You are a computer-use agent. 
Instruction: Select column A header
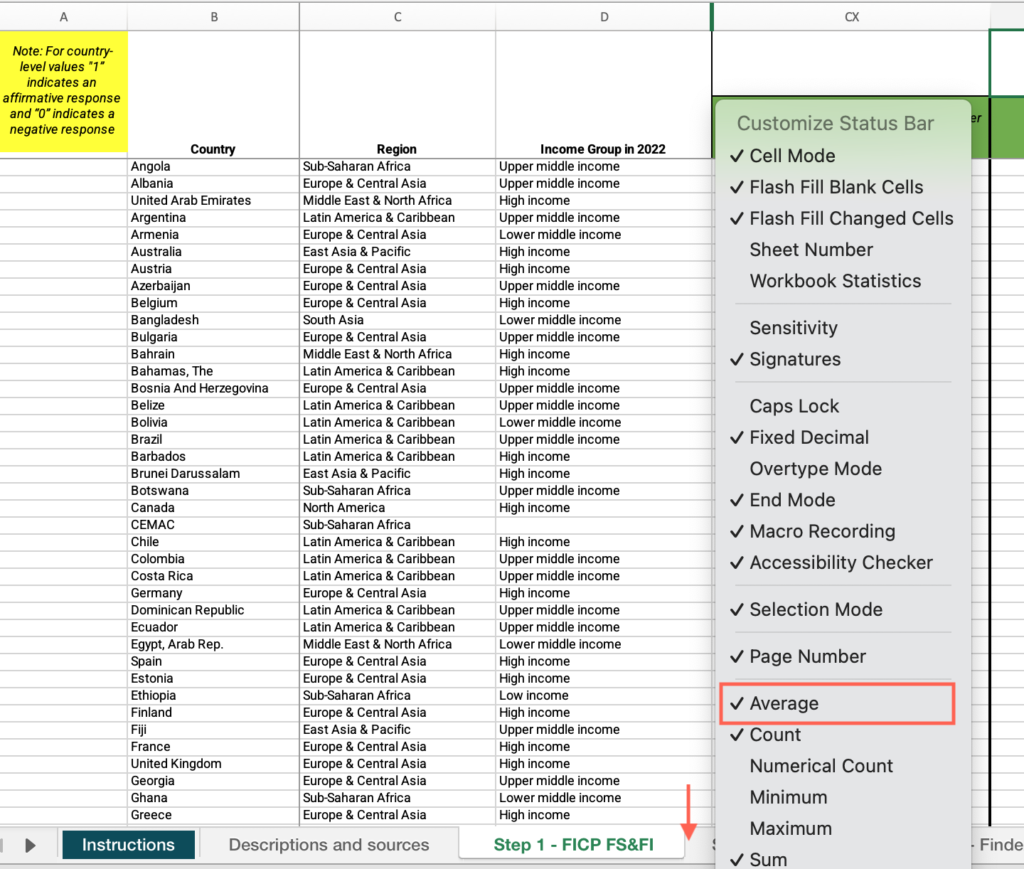[x=63, y=17]
